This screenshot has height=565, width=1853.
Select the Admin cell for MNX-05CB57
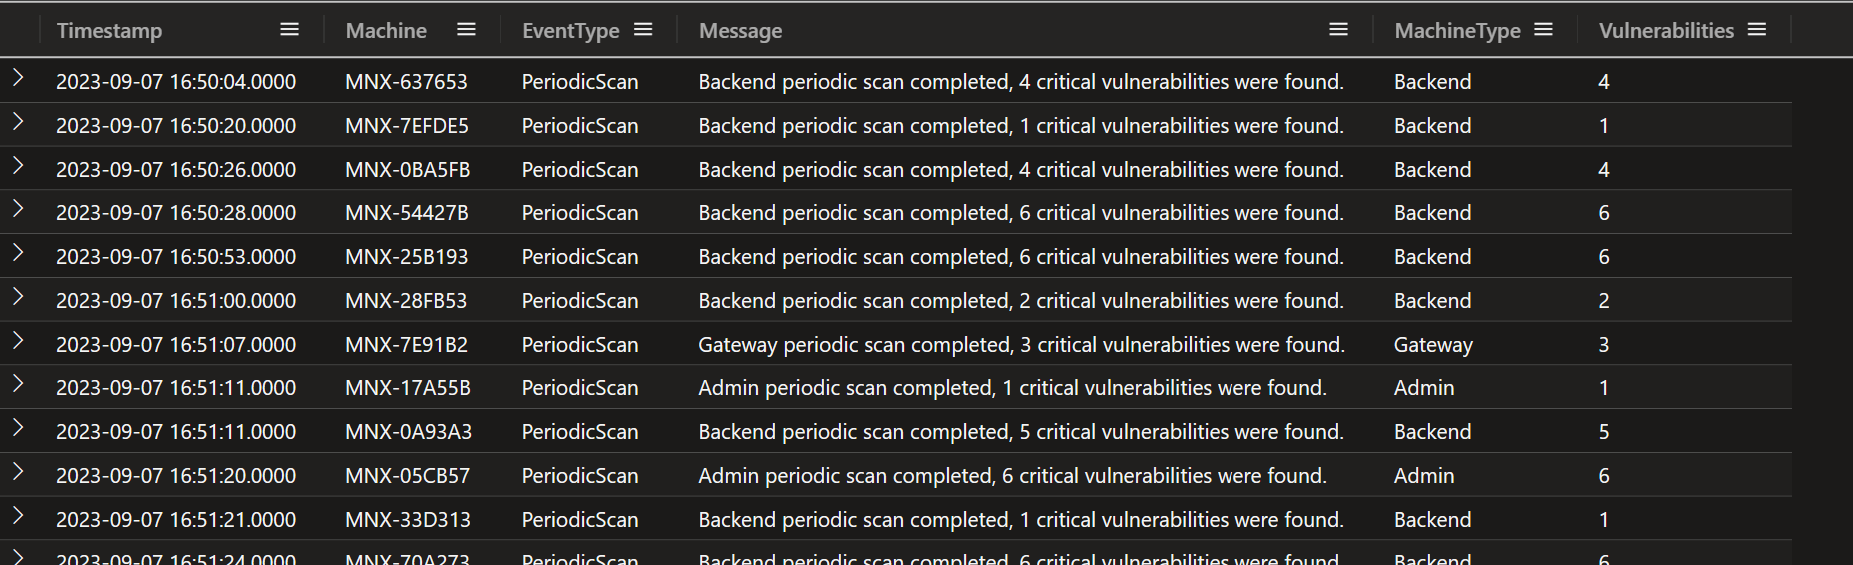1424,476
